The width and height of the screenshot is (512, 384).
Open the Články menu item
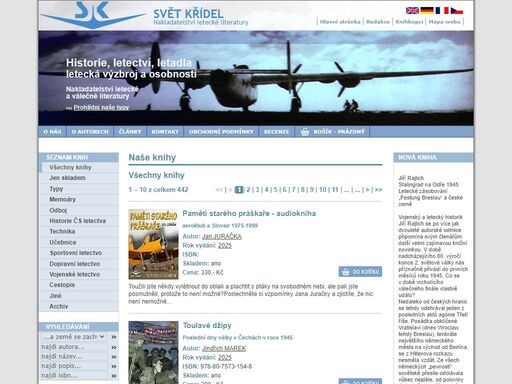click(x=130, y=132)
